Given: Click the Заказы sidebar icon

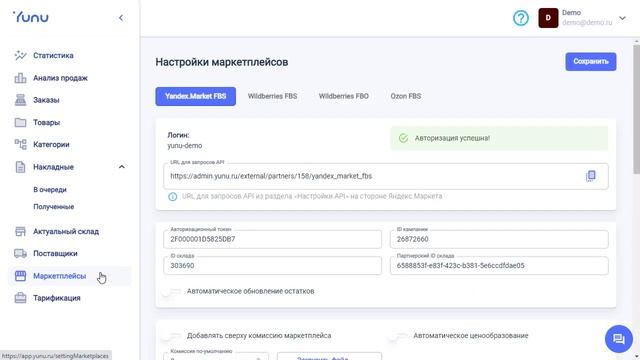Looking at the screenshot, I should point(20,100).
